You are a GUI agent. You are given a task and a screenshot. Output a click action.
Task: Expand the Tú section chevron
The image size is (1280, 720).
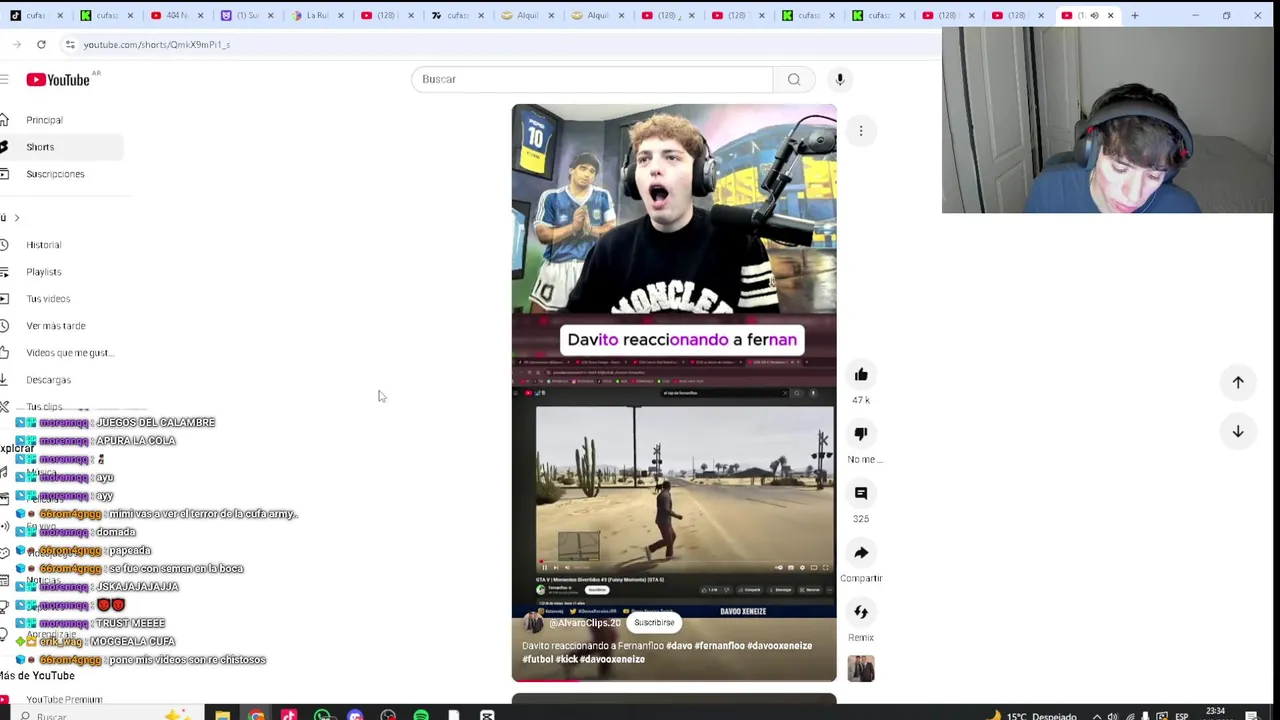(16, 218)
